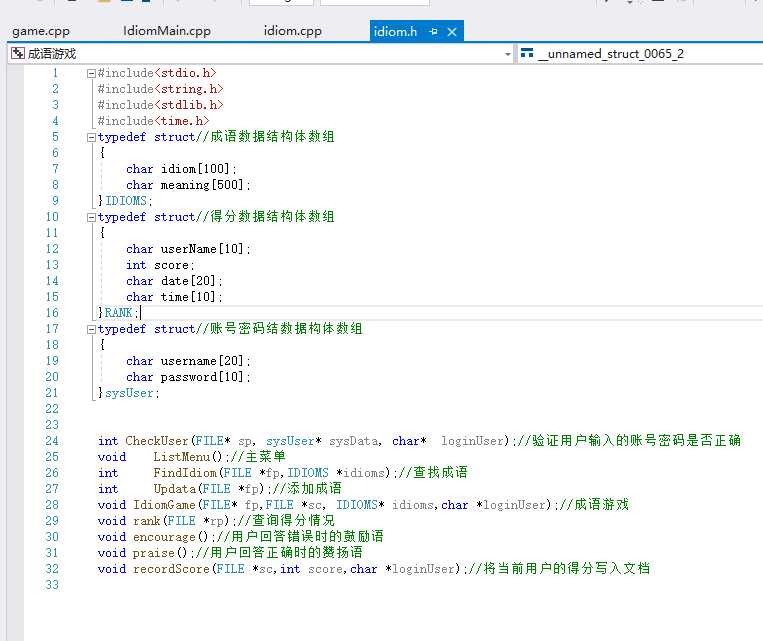This screenshot has height=641, width=763.
Task: Click the #include<stdlib.h> line
Action: [160, 105]
